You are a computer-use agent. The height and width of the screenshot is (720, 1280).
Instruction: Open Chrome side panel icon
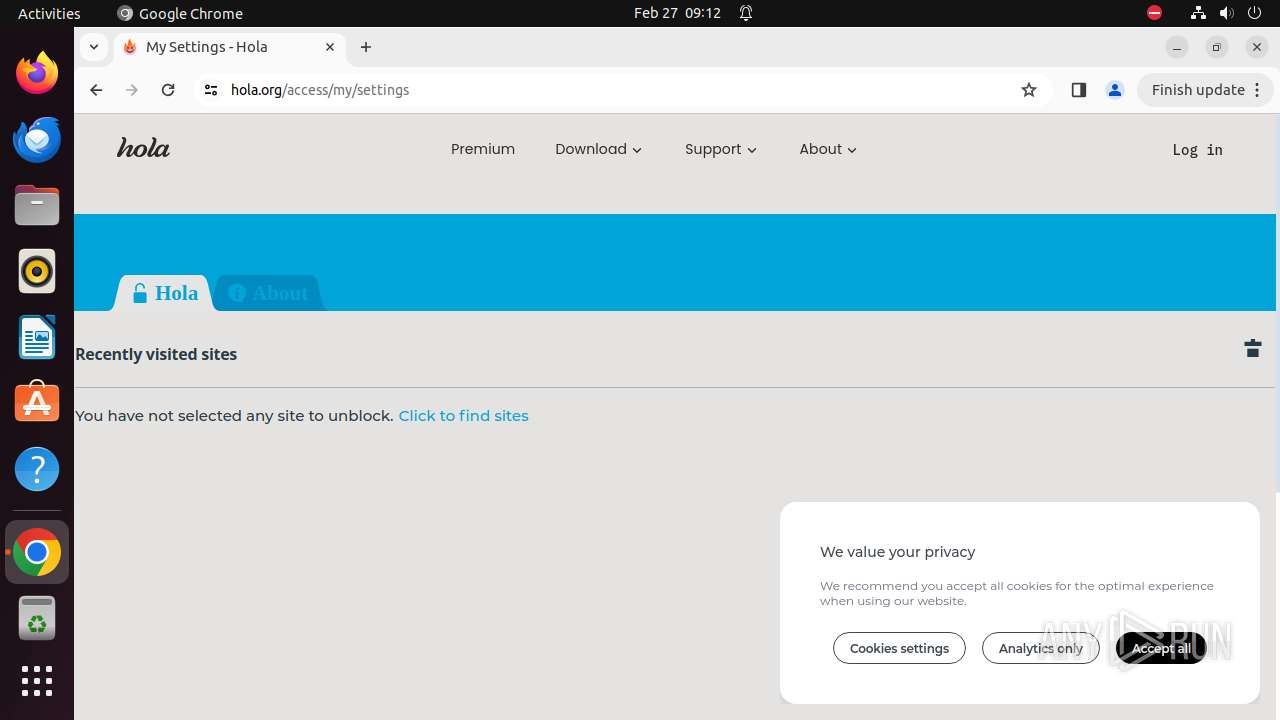[x=1078, y=90]
